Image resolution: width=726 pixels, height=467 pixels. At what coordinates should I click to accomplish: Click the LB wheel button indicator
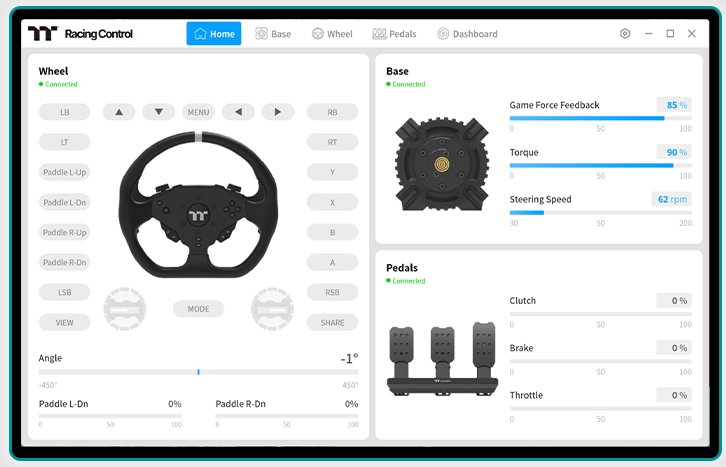coord(64,112)
